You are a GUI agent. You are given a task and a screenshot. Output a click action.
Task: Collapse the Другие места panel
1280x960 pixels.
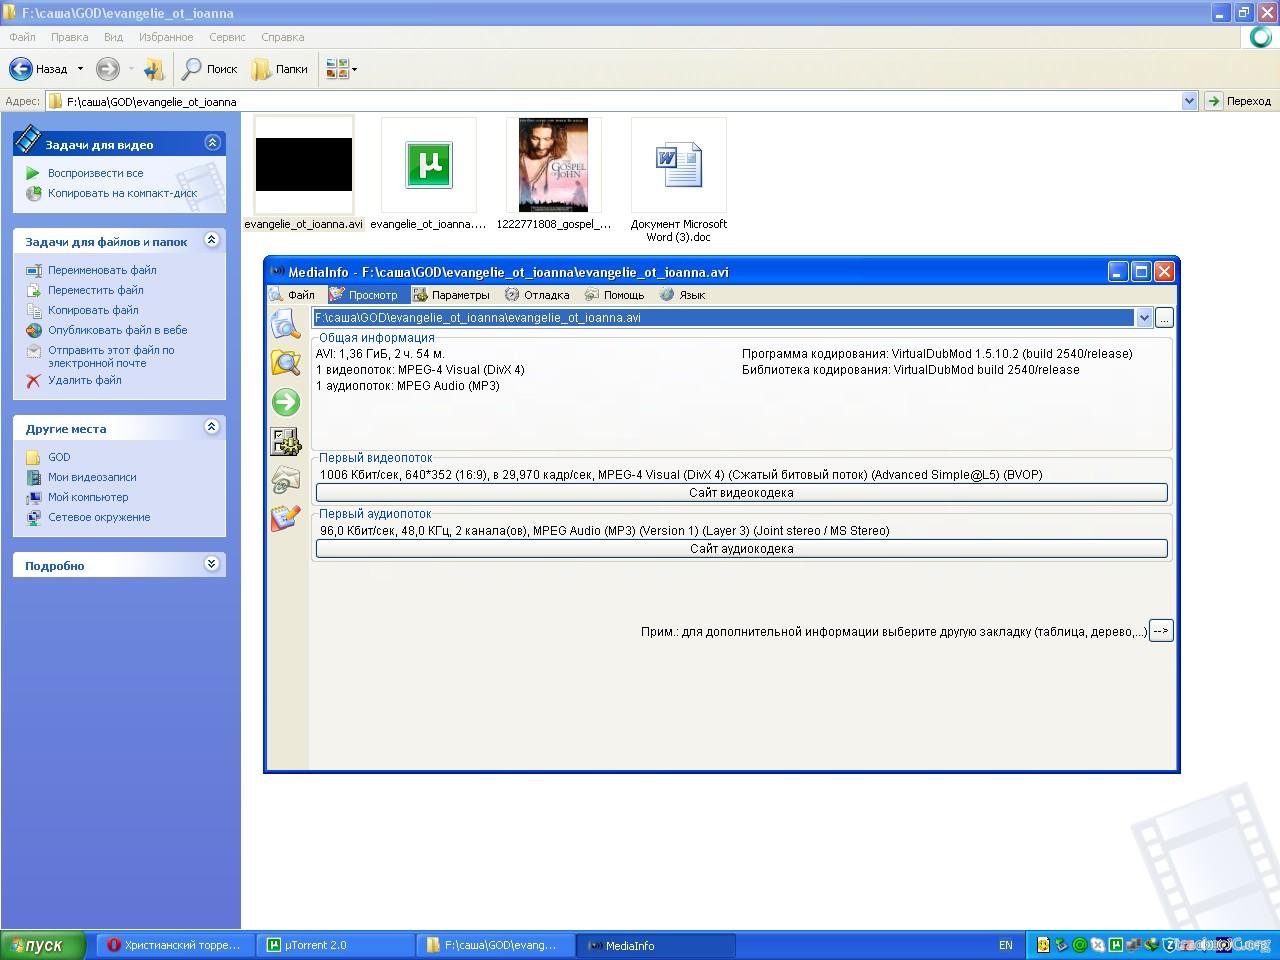[x=211, y=427]
